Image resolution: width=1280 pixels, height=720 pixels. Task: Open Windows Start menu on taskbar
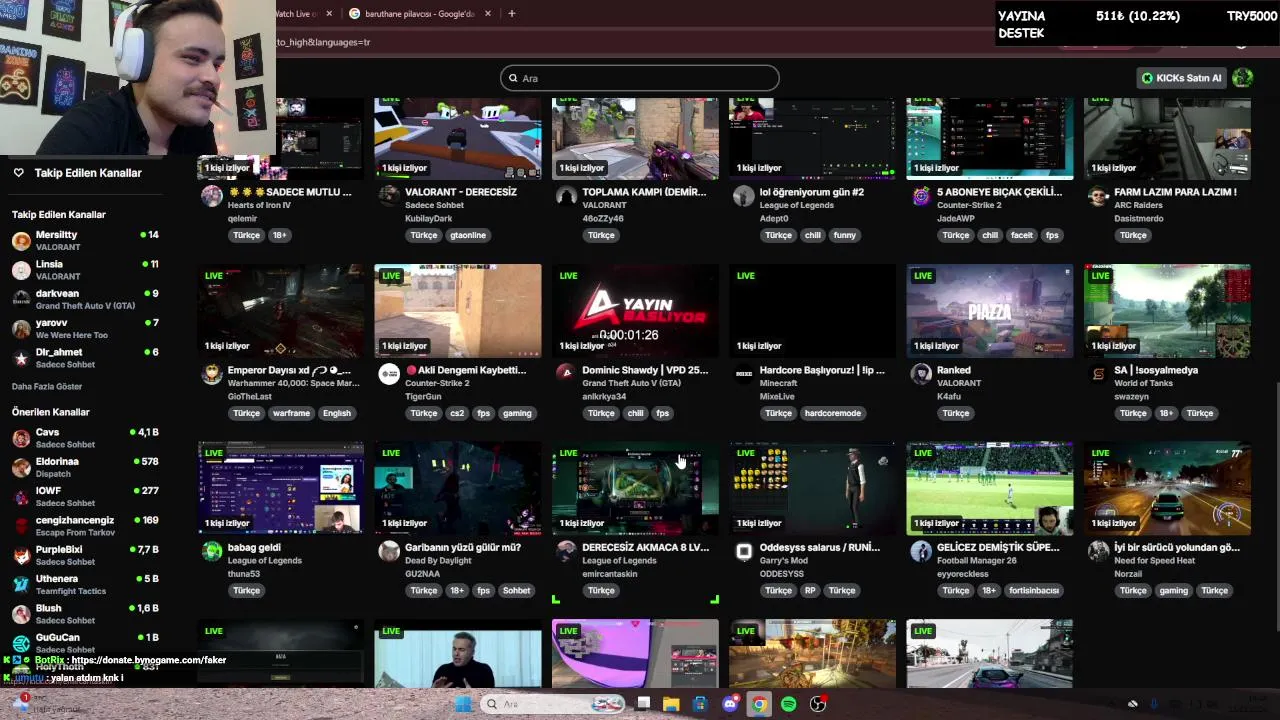coord(463,704)
